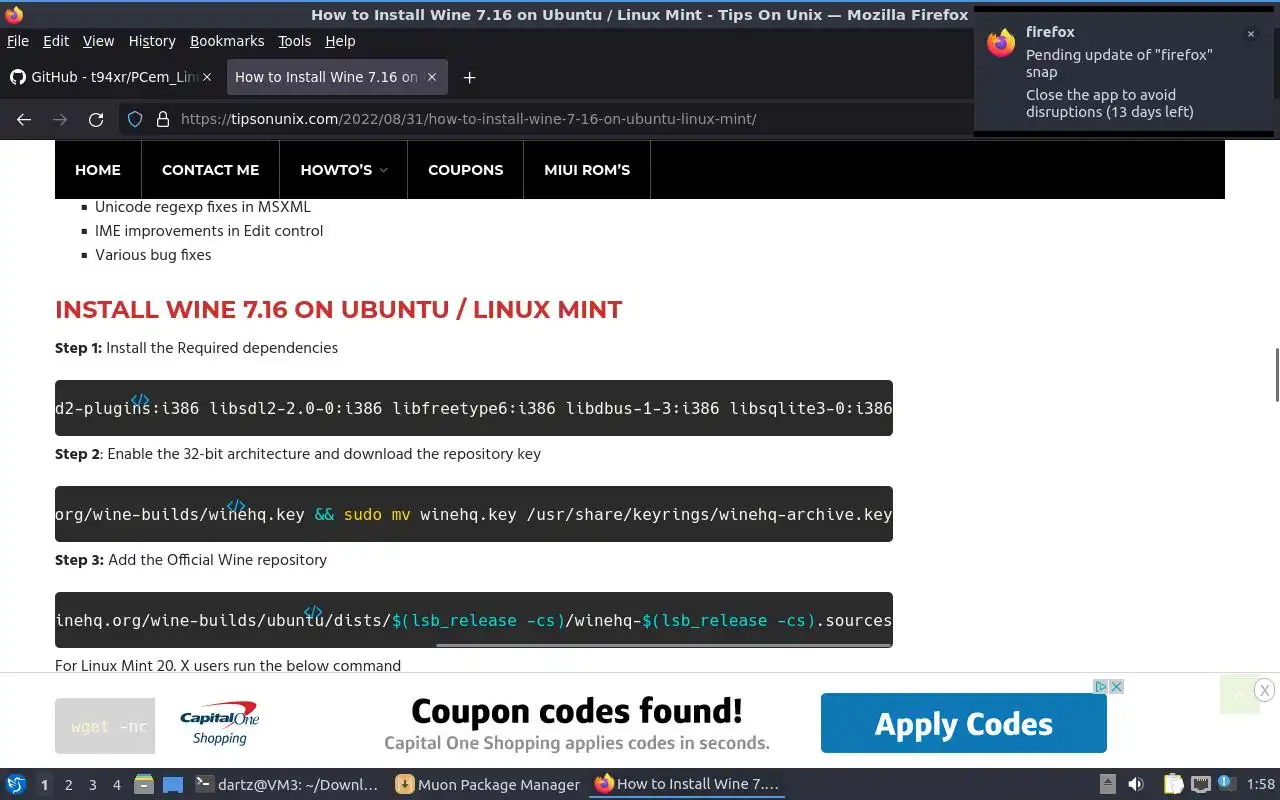Screen dimensions: 1280x800
Task: Reload the current page
Action: click(96, 119)
